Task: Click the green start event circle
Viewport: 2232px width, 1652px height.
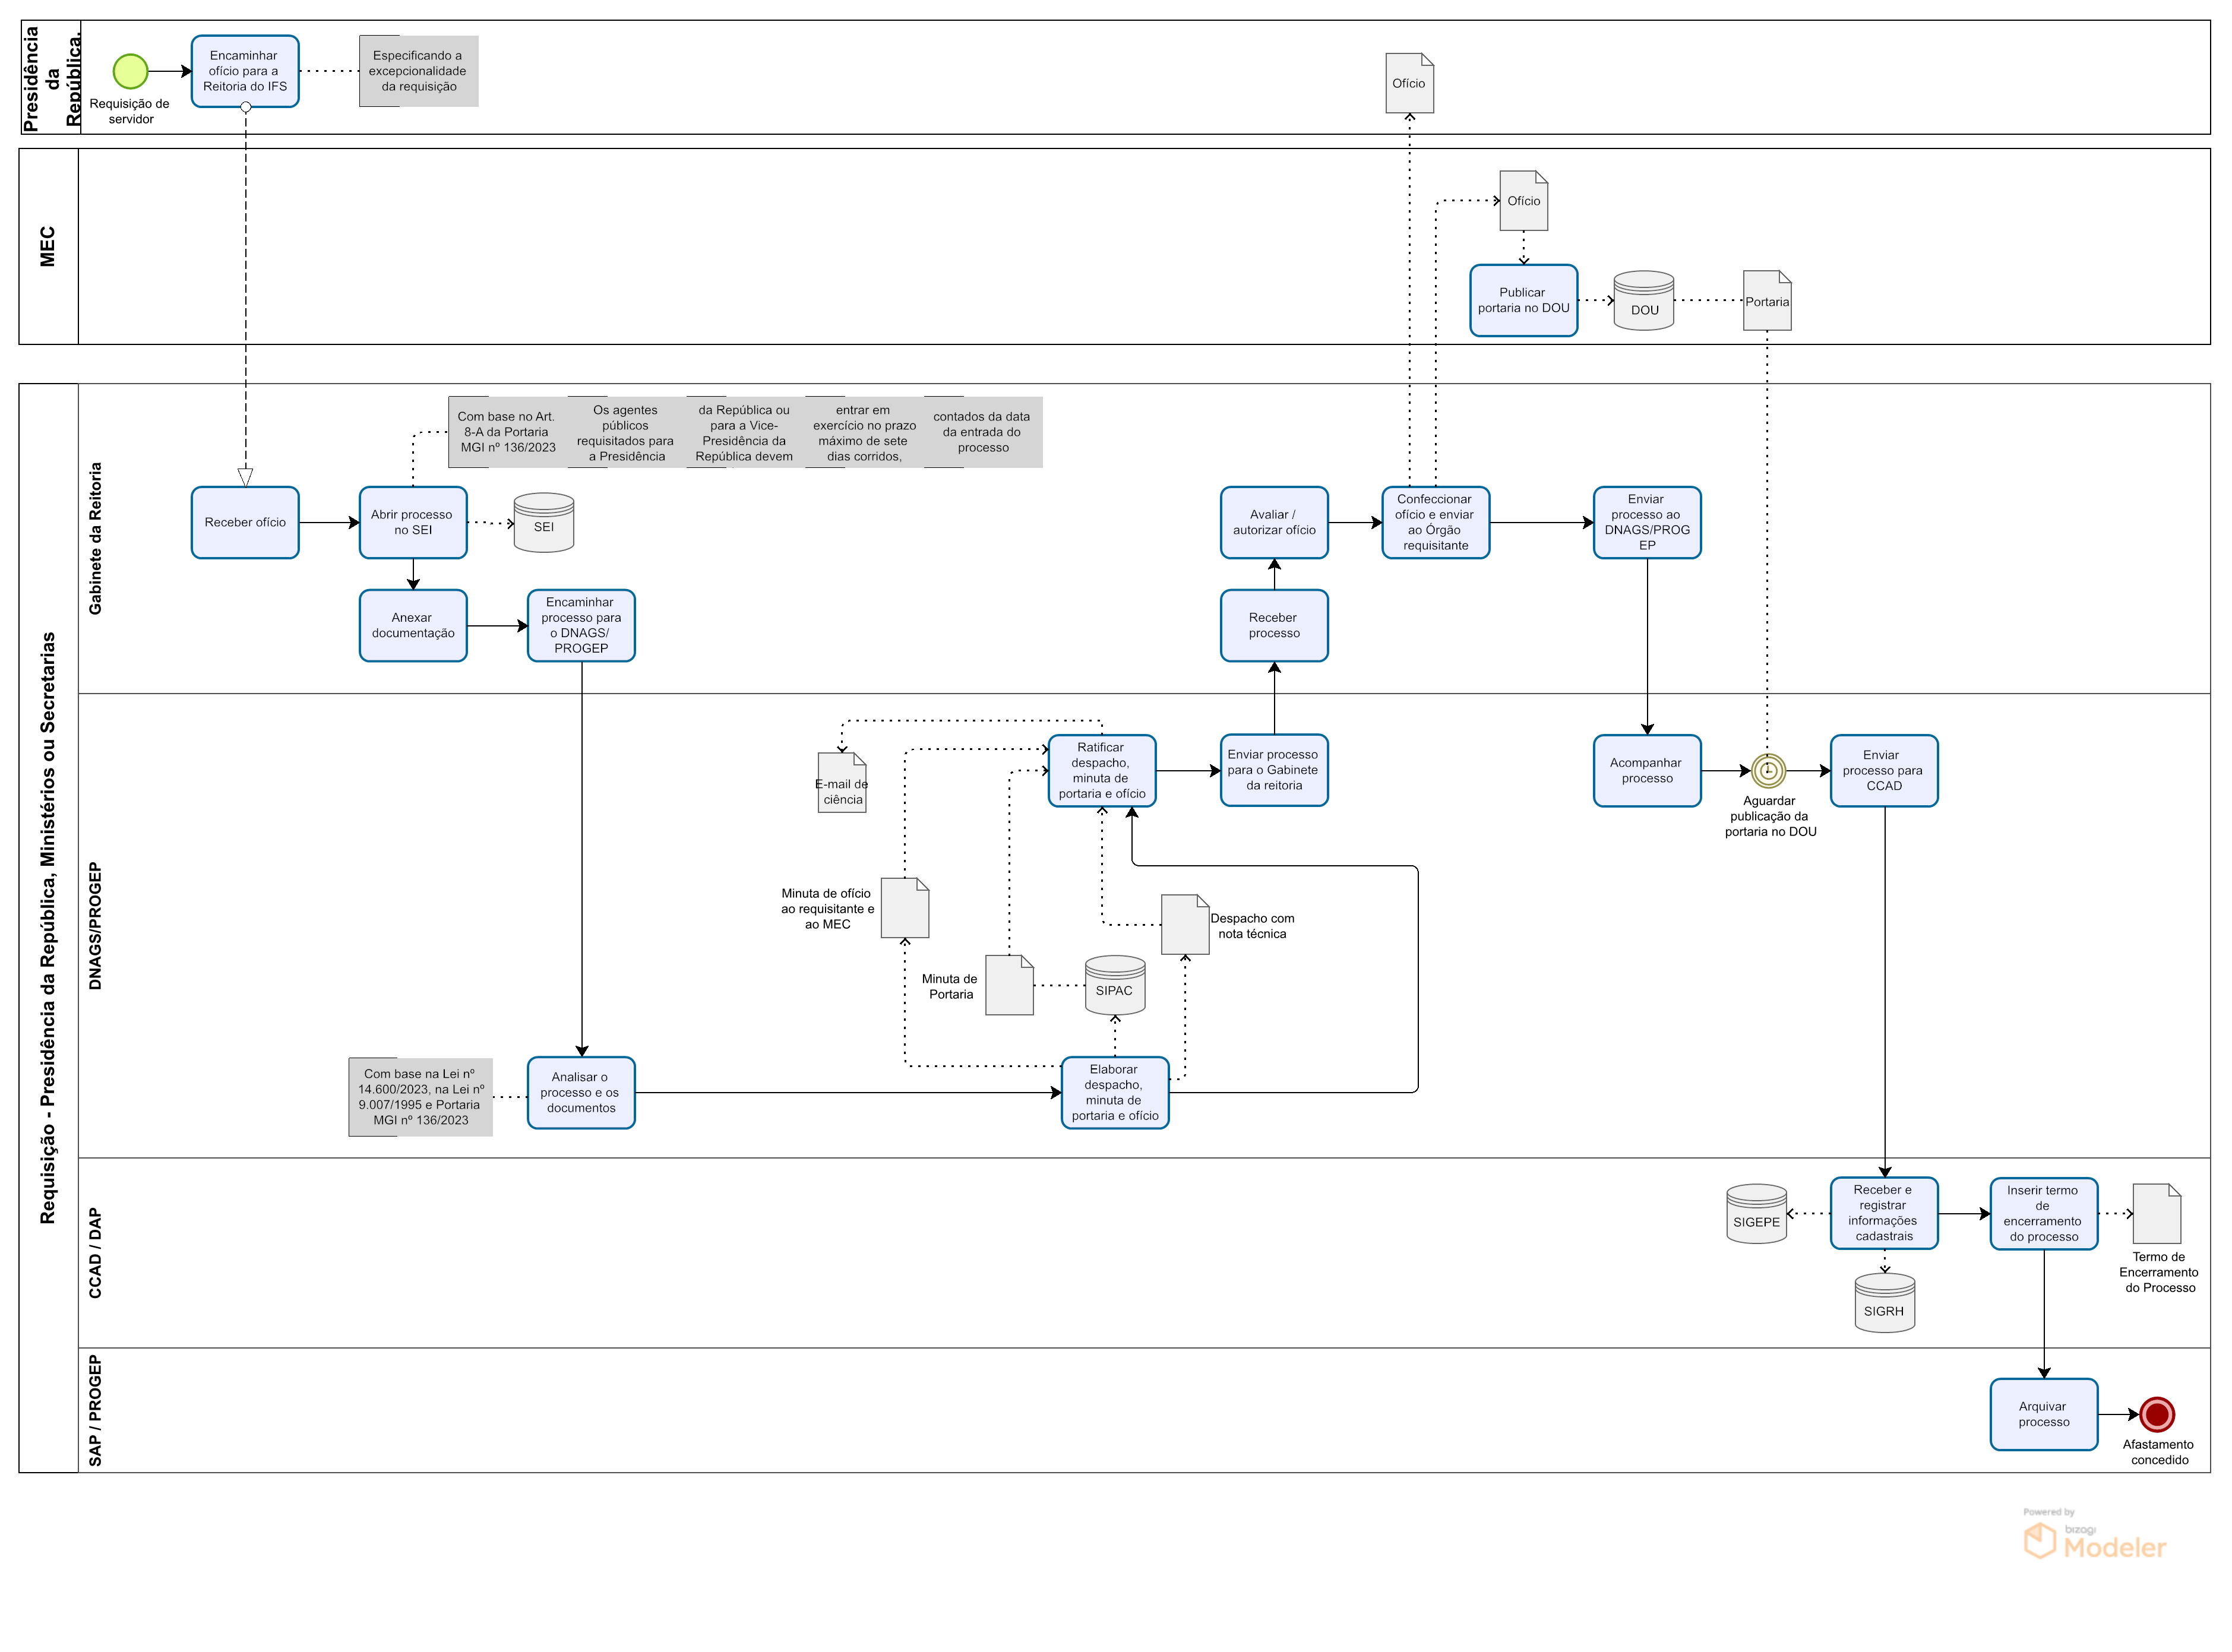Action: (x=130, y=71)
